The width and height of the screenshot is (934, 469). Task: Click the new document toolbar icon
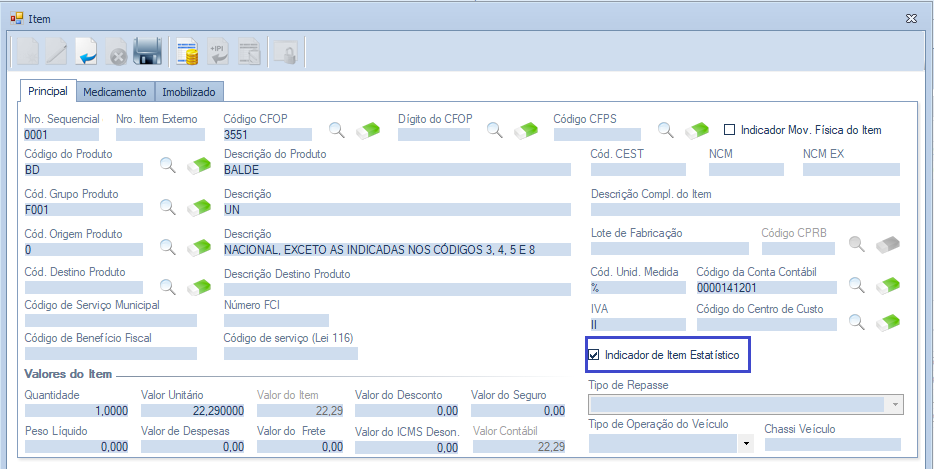click(26, 52)
